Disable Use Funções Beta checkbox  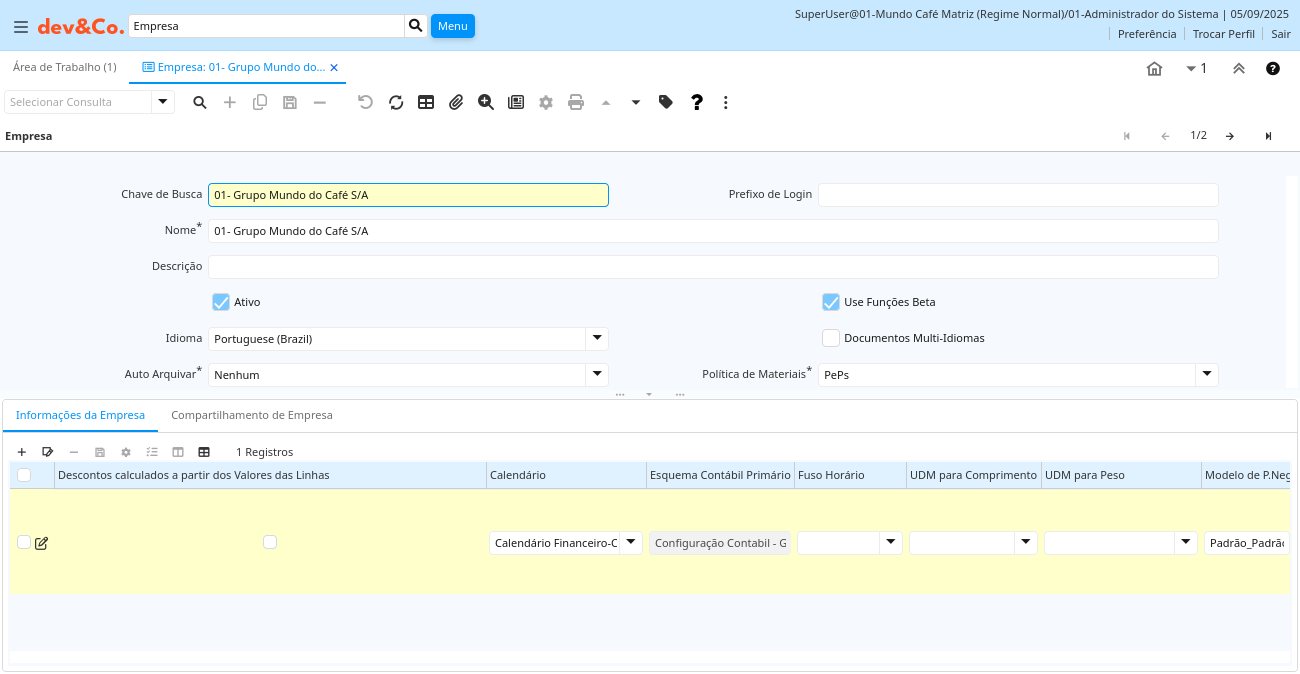click(830, 302)
